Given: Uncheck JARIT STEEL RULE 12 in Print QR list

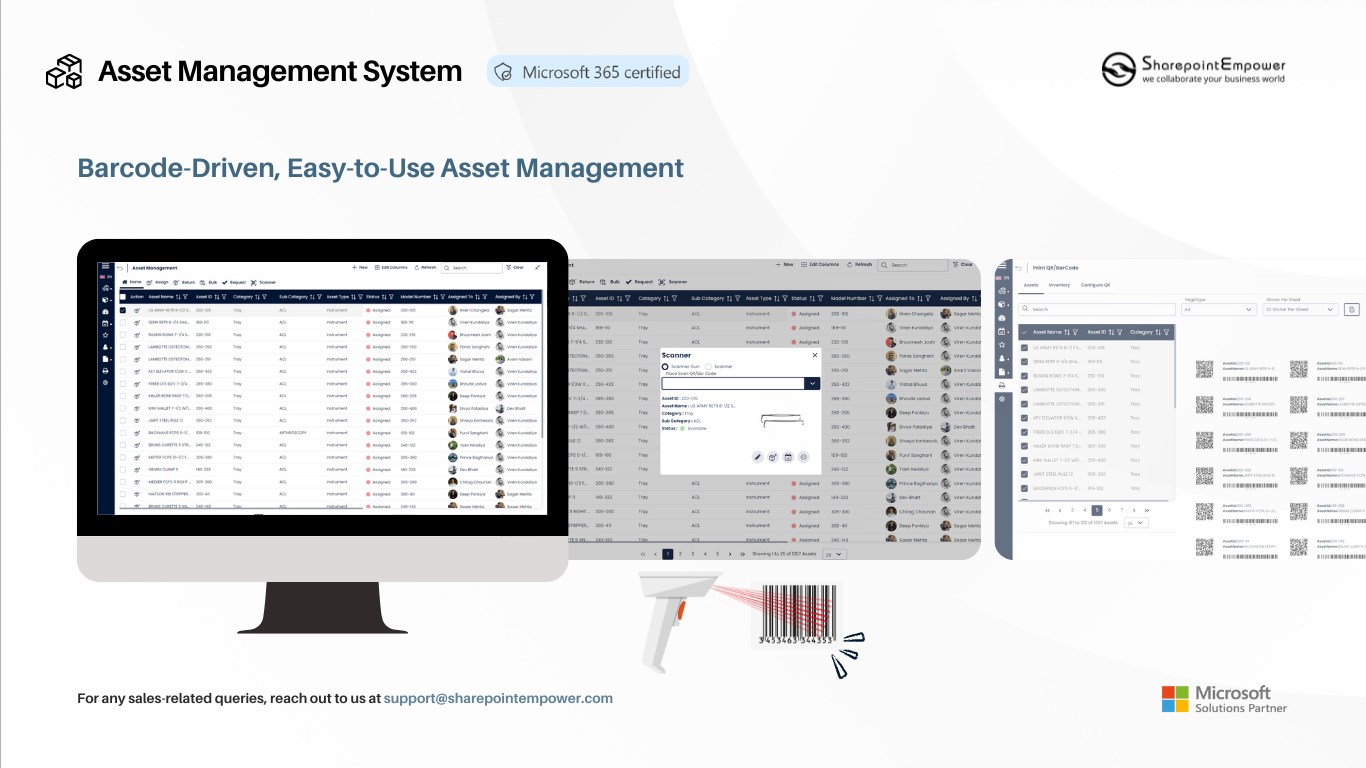Looking at the screenshot, I should (x=1024, y=474).
